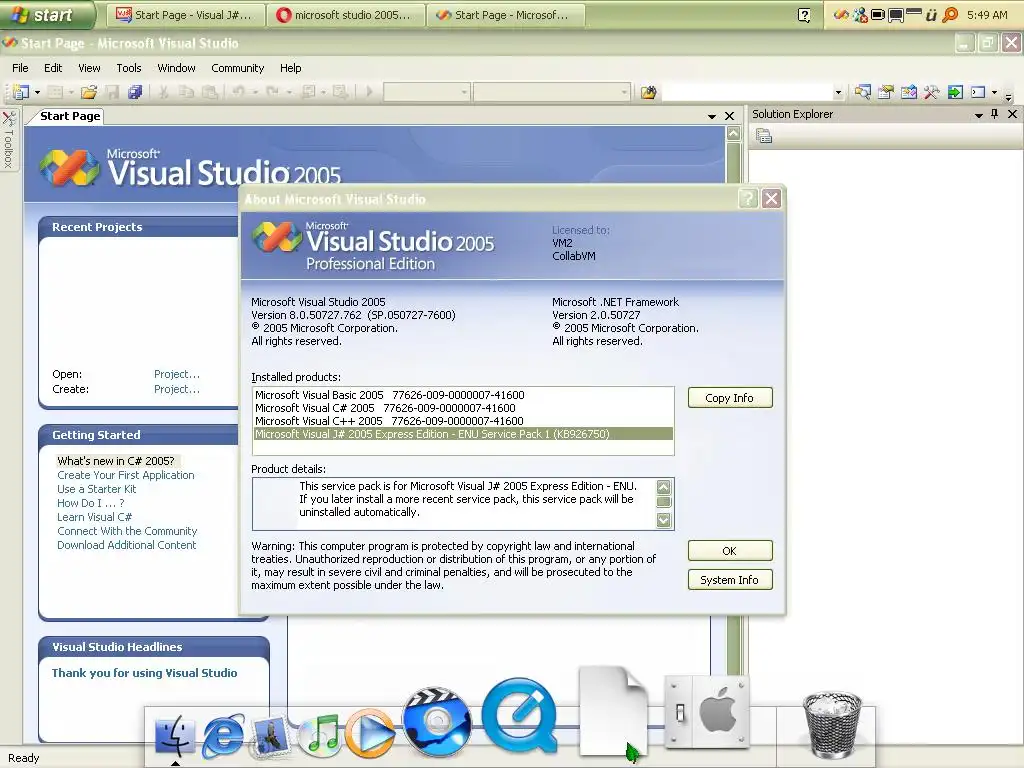Expand the Other Windows toolbar dropdown arrow

[x=995, y=92]
